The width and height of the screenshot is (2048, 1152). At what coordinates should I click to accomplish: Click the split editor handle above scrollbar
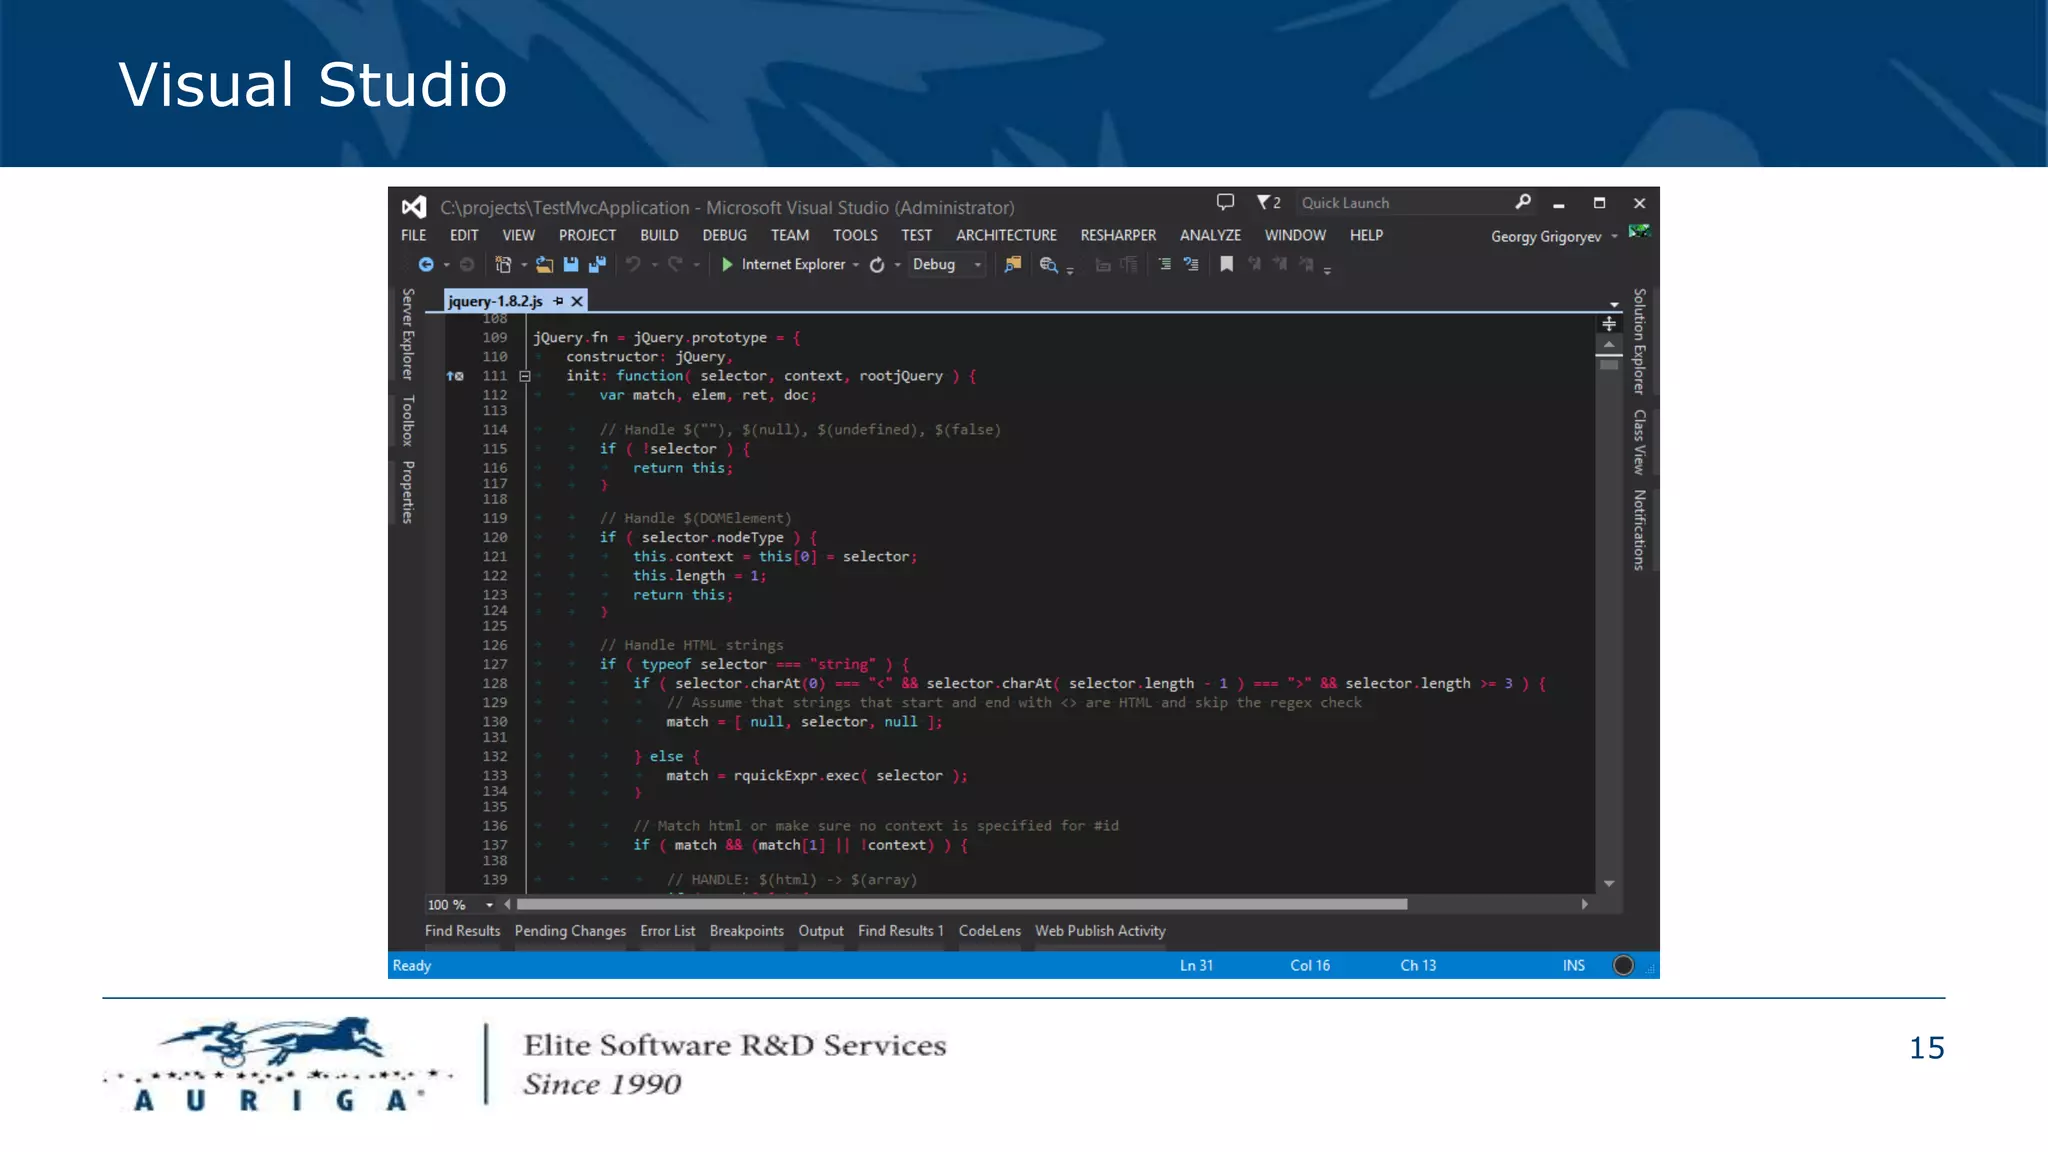(1609, 323)
